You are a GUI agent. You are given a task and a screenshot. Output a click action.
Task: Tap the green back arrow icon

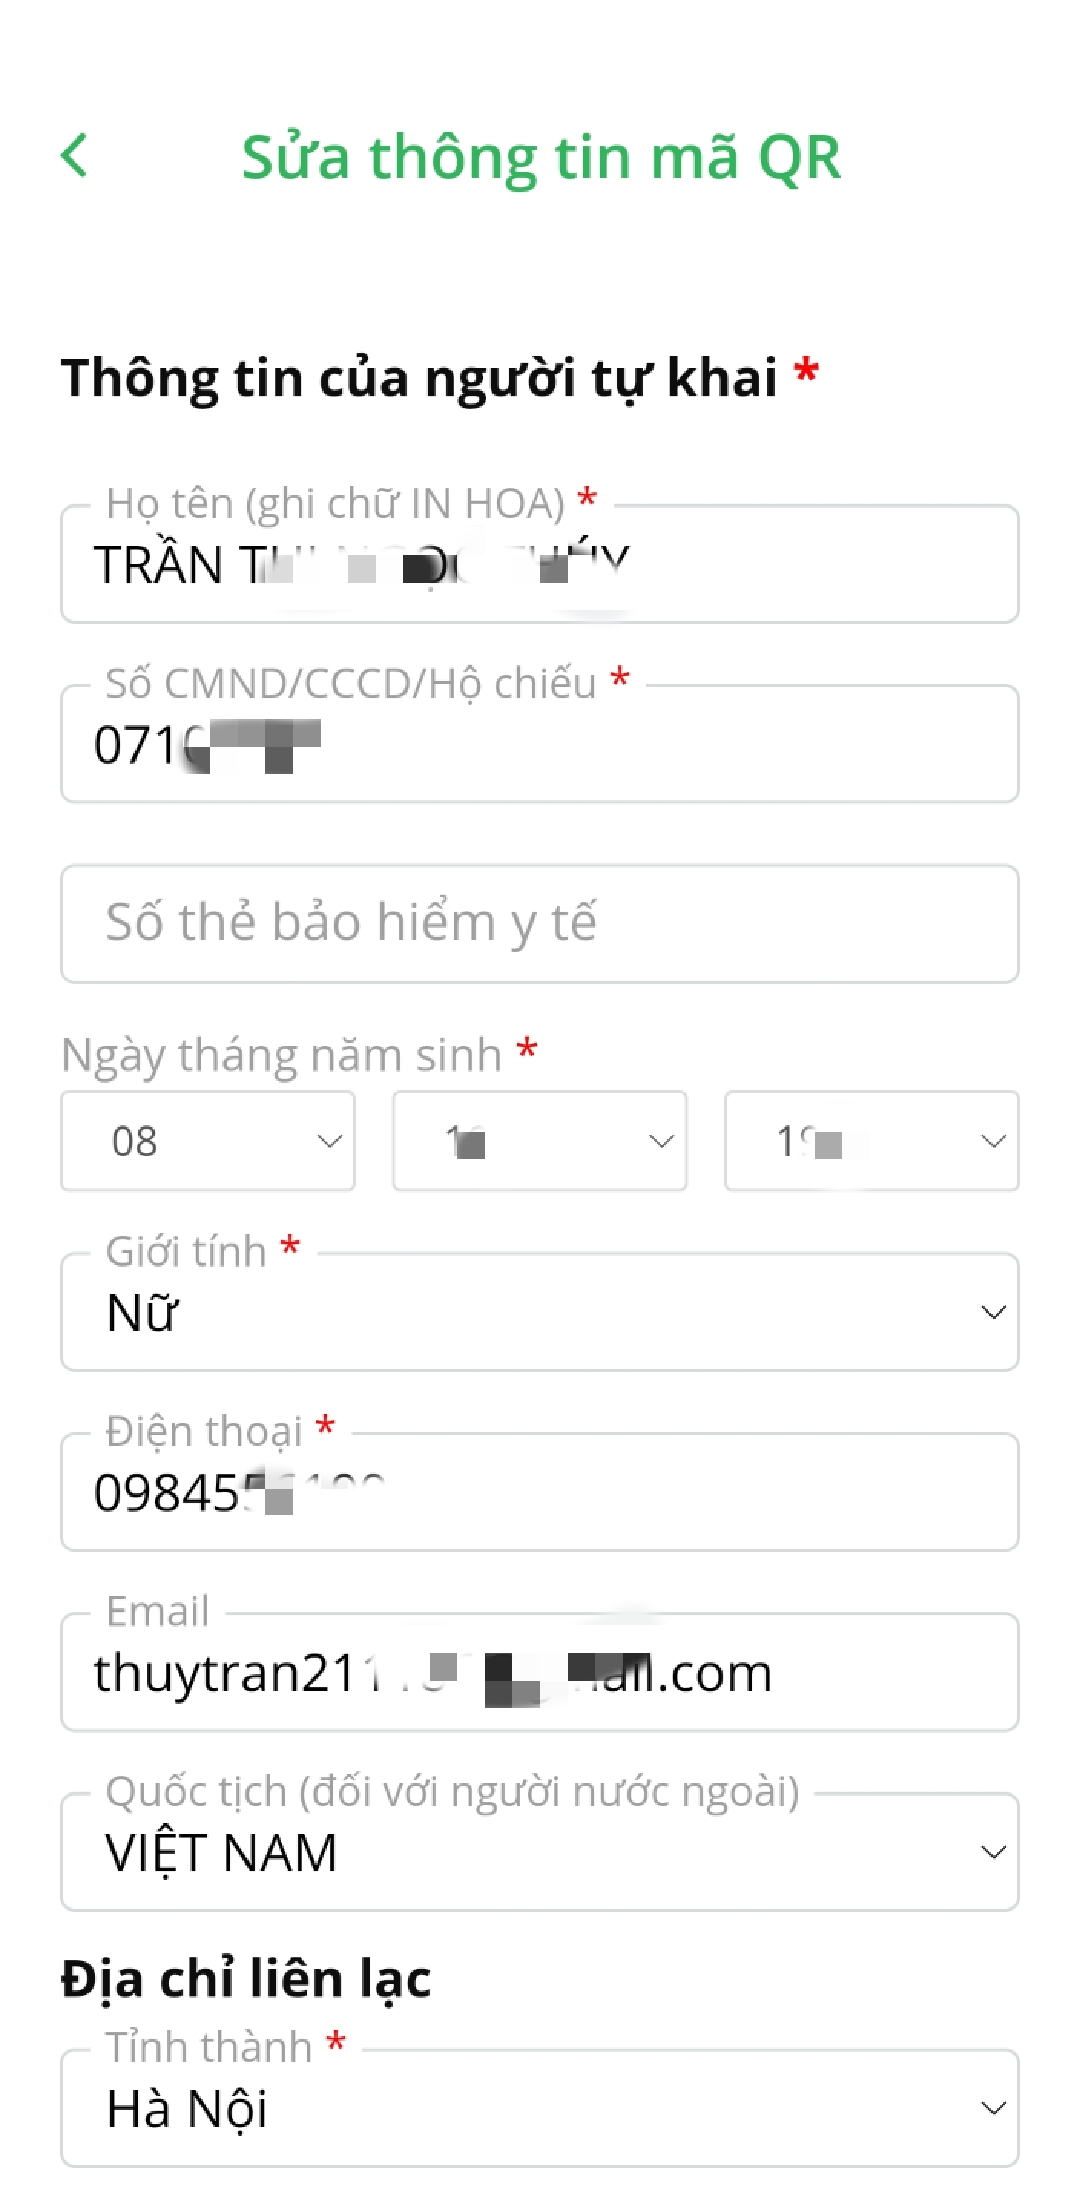click(x=74, y=156)
